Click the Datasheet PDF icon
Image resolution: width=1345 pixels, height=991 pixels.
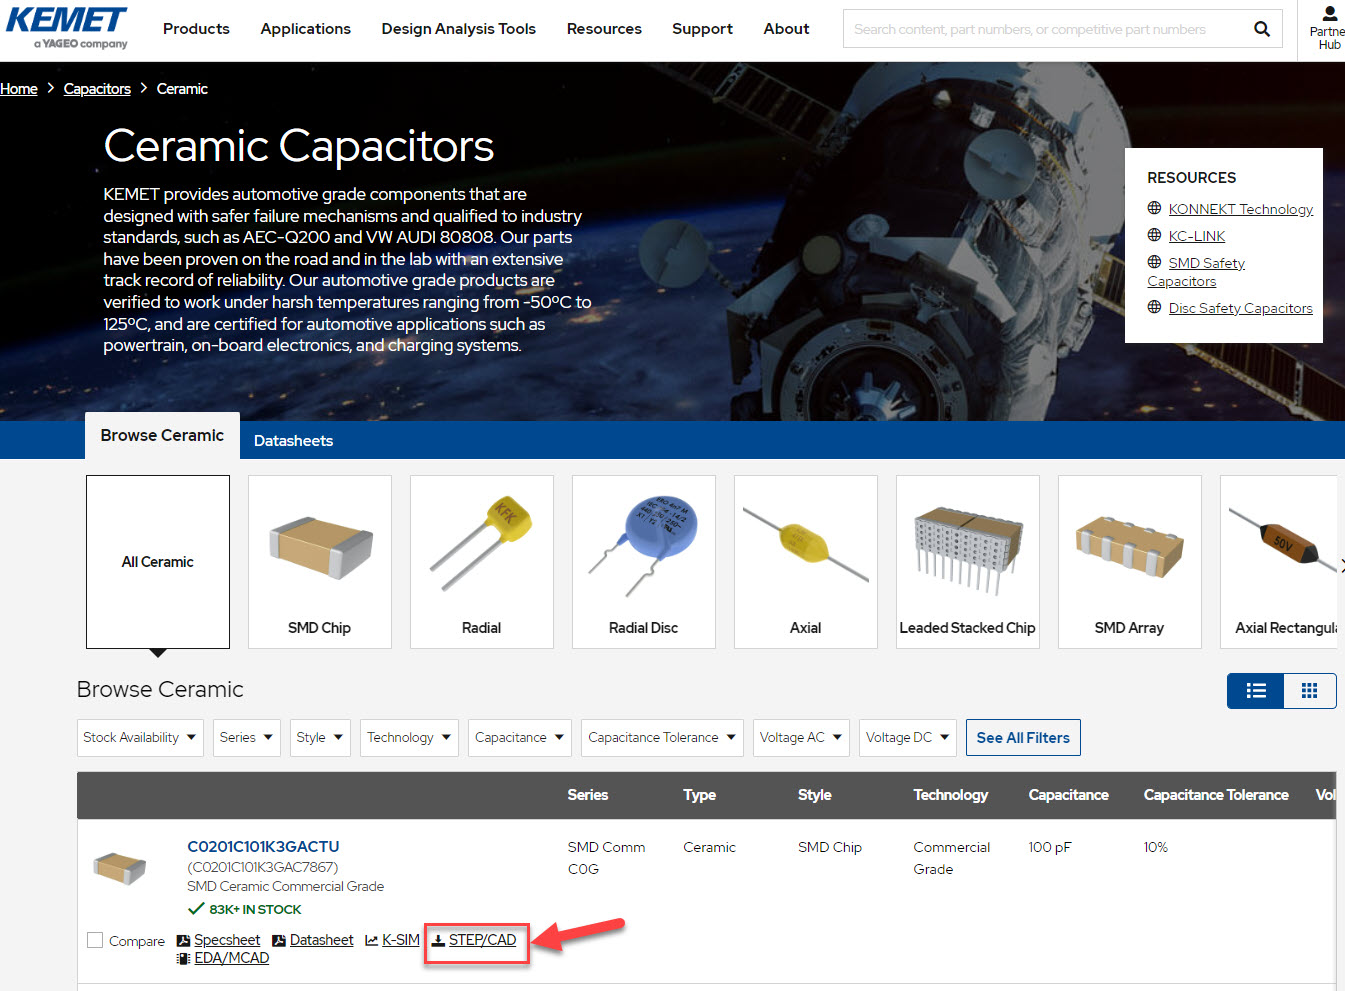point(279,941)
